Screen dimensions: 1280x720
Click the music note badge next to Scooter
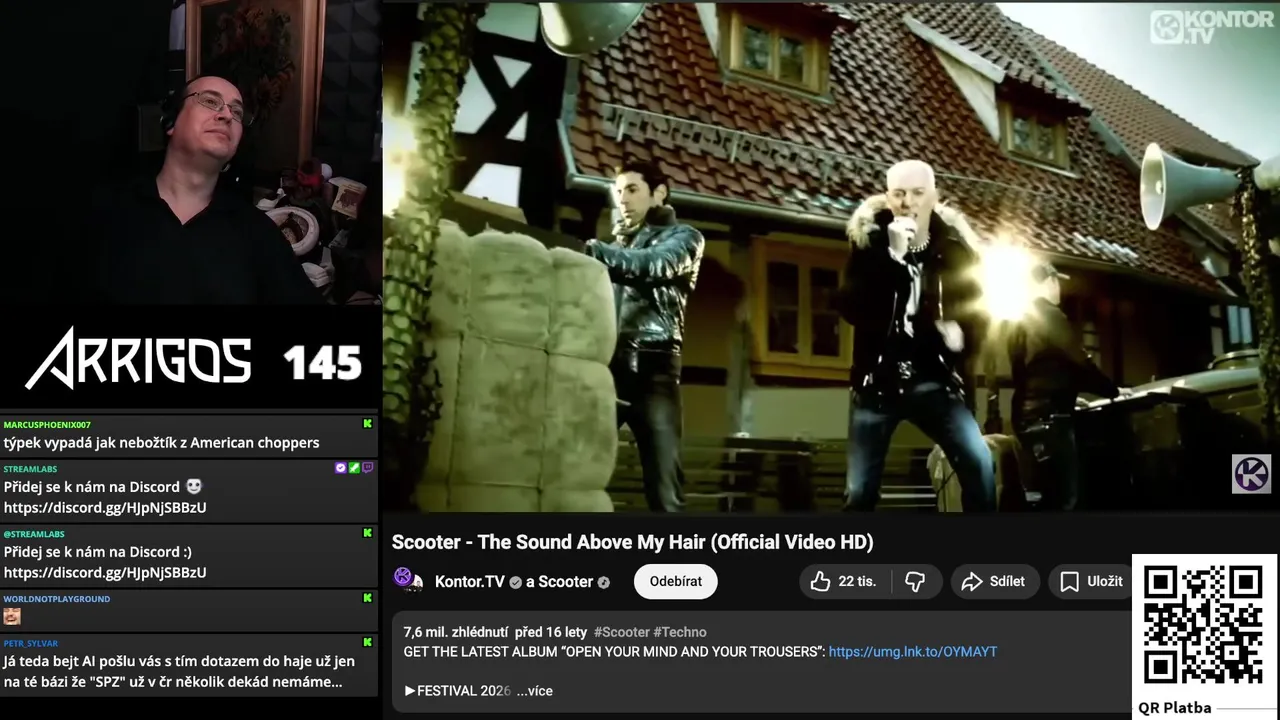tap(603, 582)
